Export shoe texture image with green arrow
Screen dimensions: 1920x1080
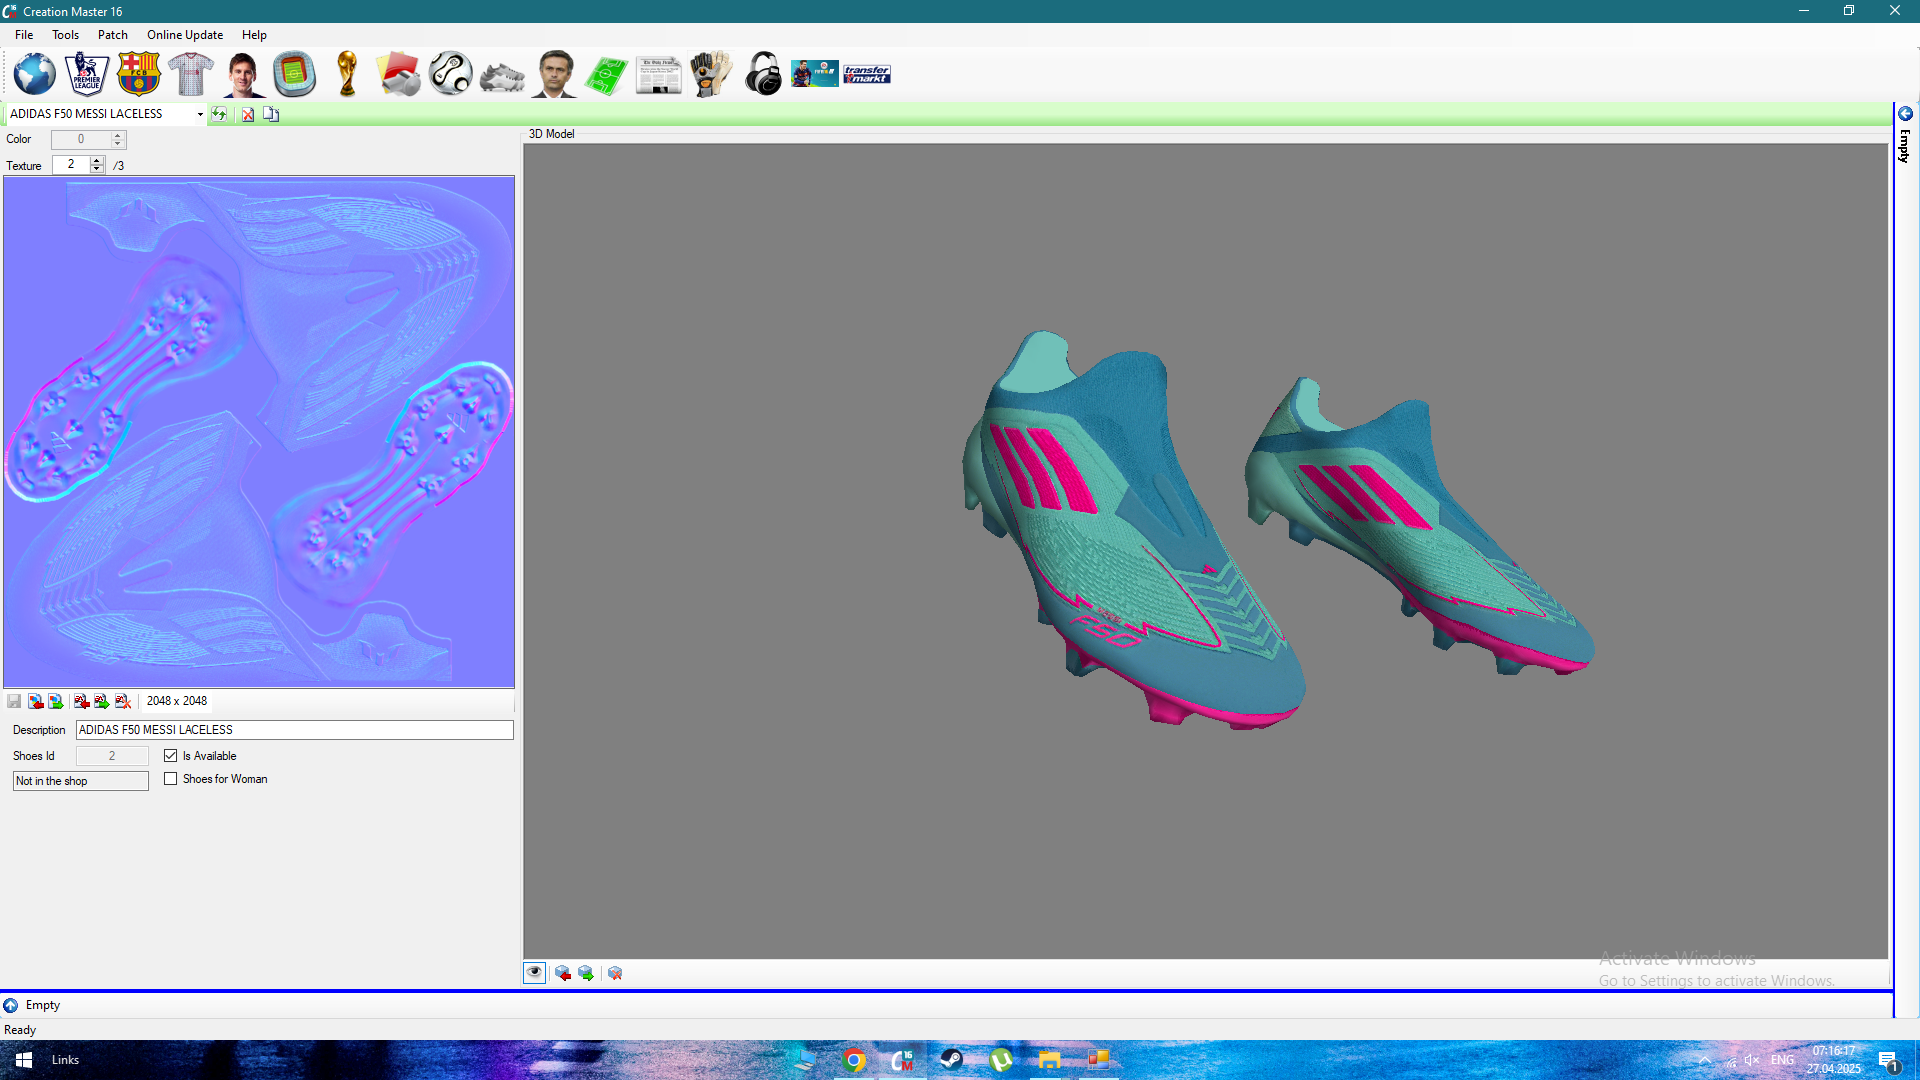pos(56,701)
